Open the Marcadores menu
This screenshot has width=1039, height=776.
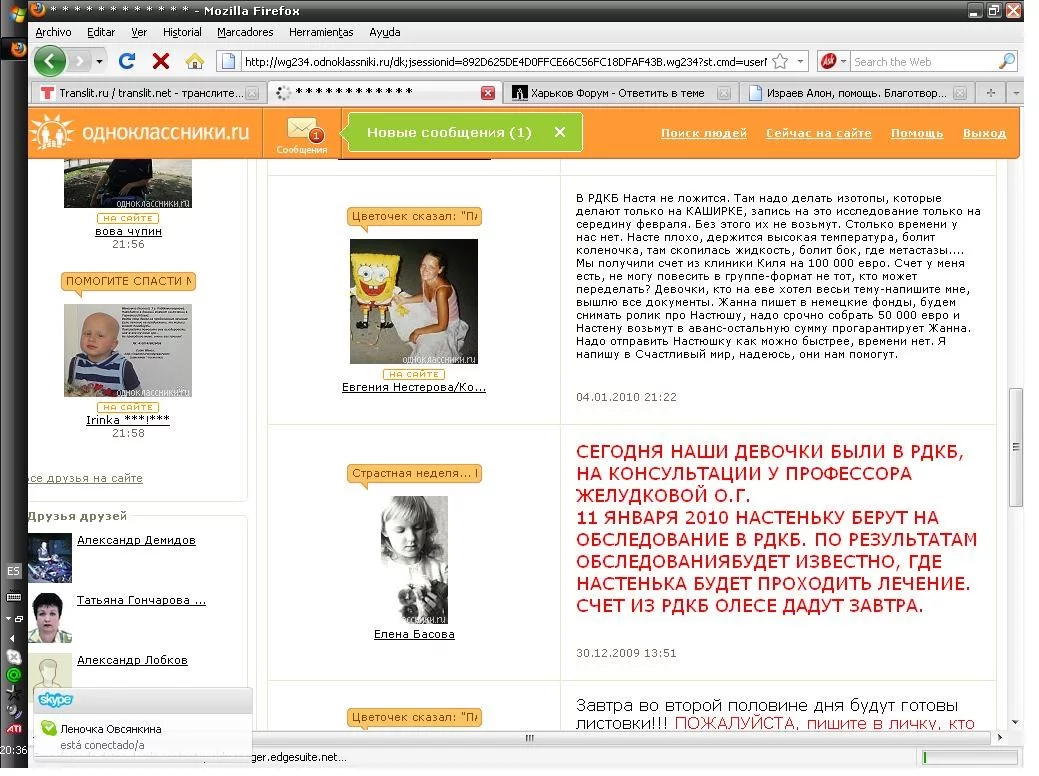(245, 32)
